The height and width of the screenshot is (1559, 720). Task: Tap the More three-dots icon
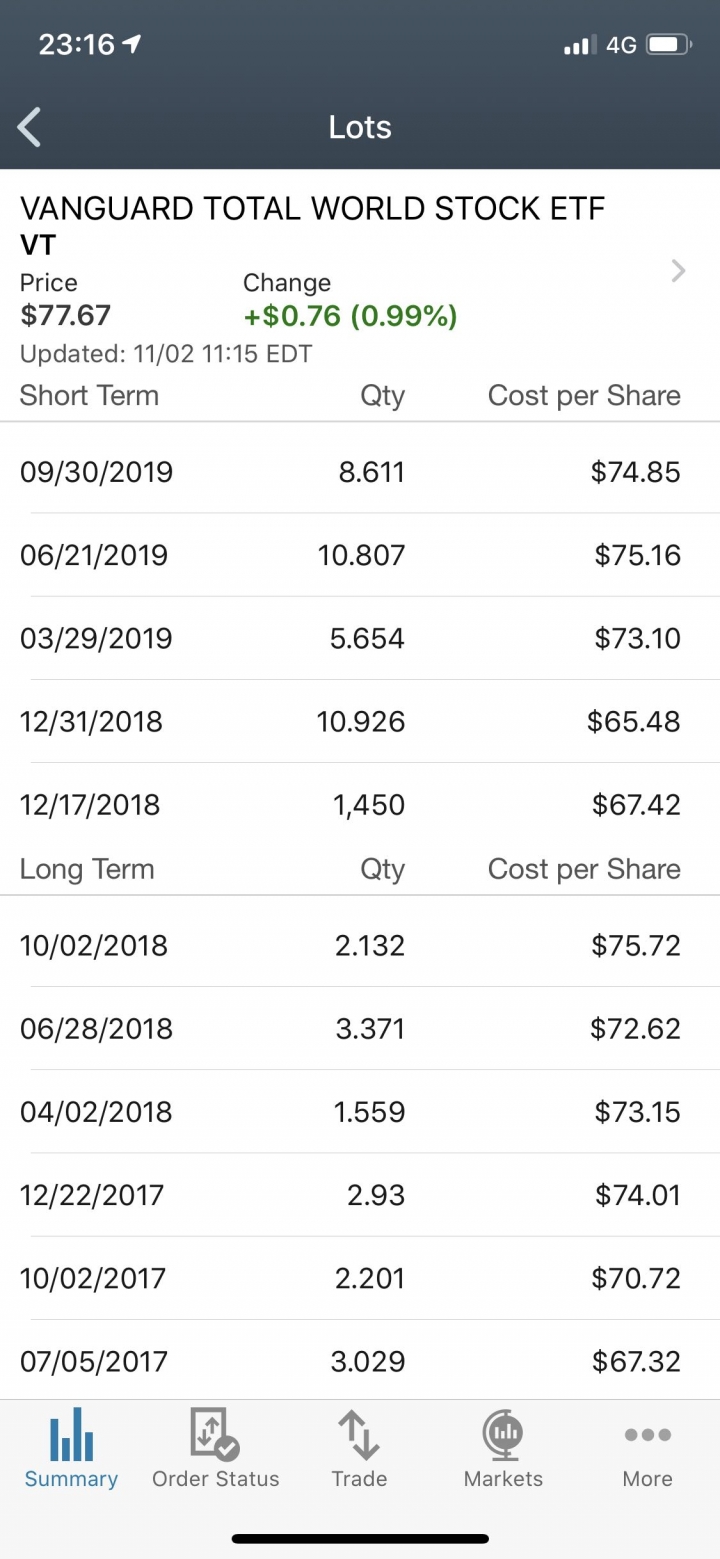click(x=647, y=1435)
